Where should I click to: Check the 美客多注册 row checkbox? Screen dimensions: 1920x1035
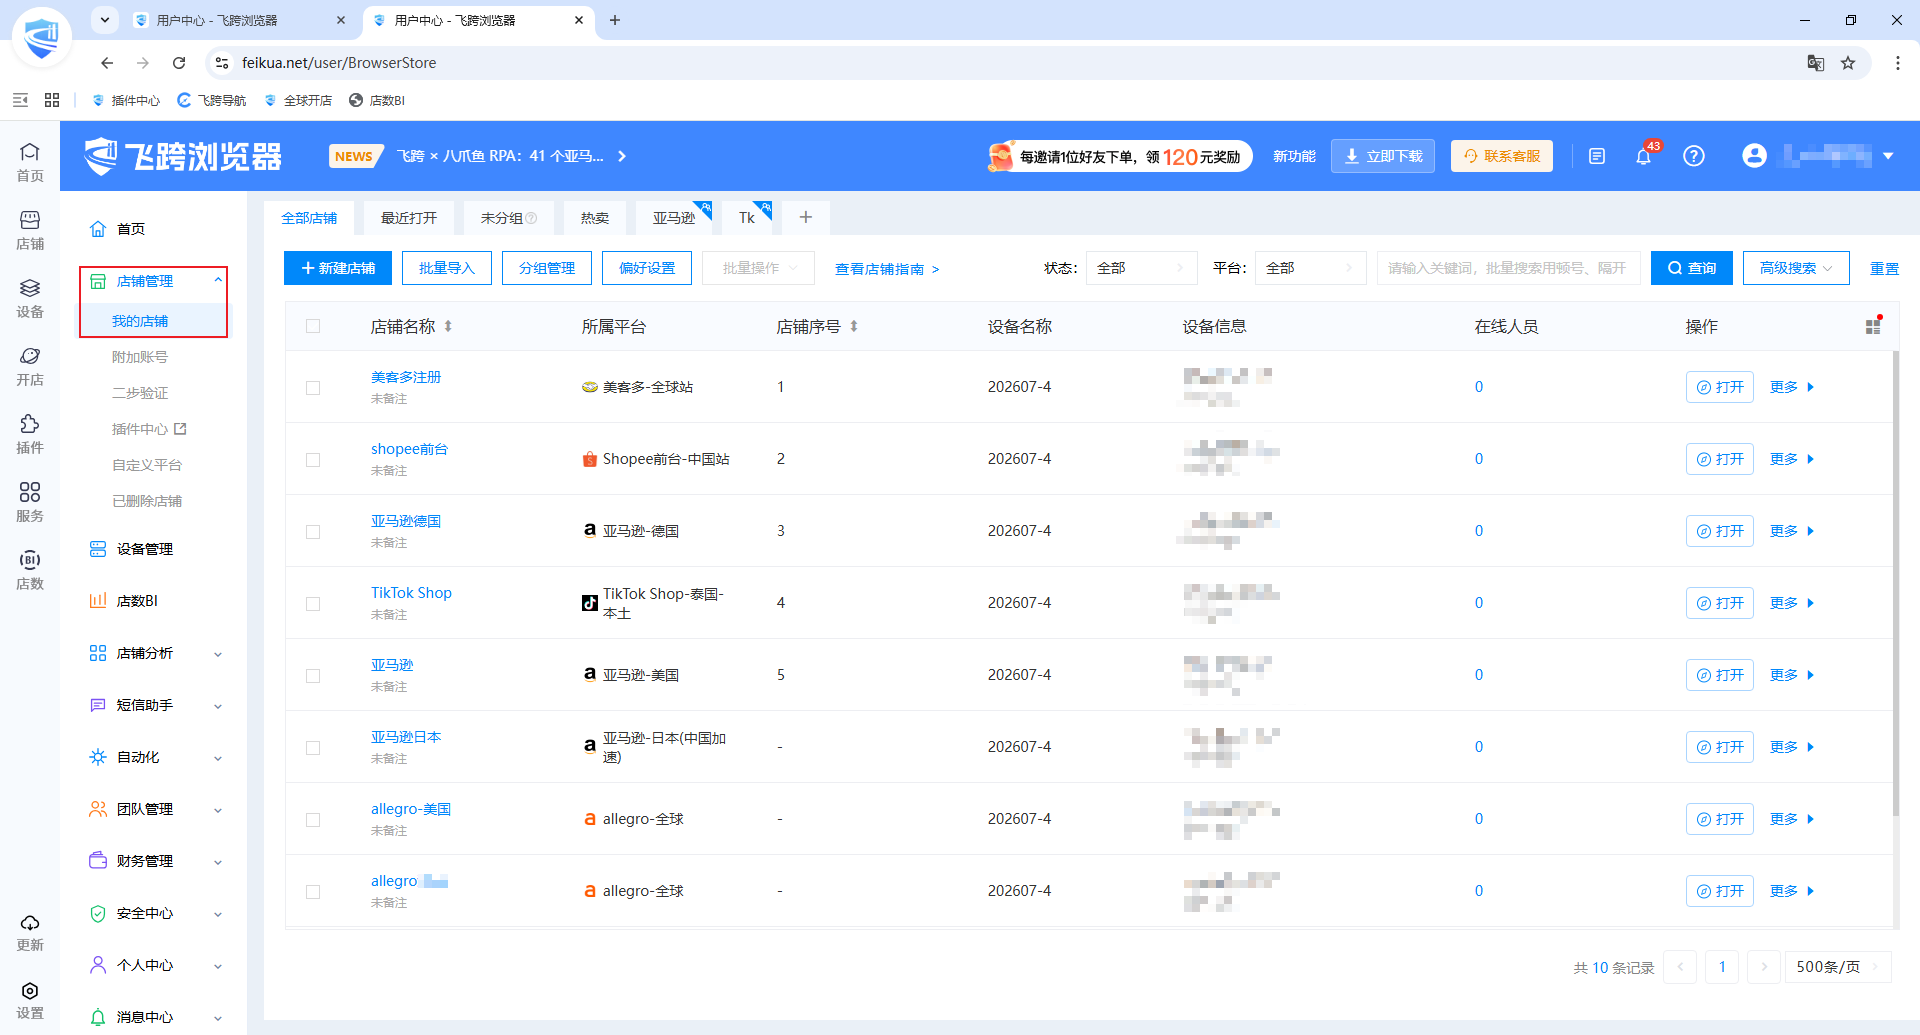(x=313, y=387)
